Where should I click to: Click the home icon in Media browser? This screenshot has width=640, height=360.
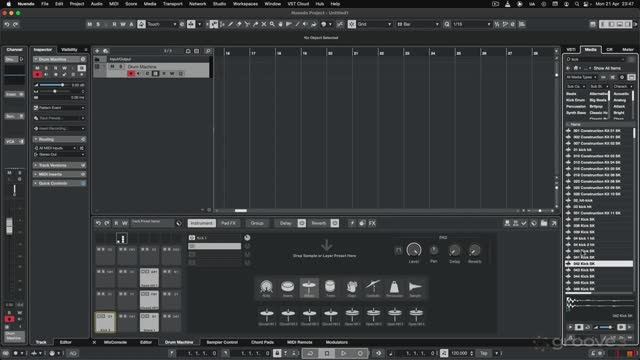[576, 68]
